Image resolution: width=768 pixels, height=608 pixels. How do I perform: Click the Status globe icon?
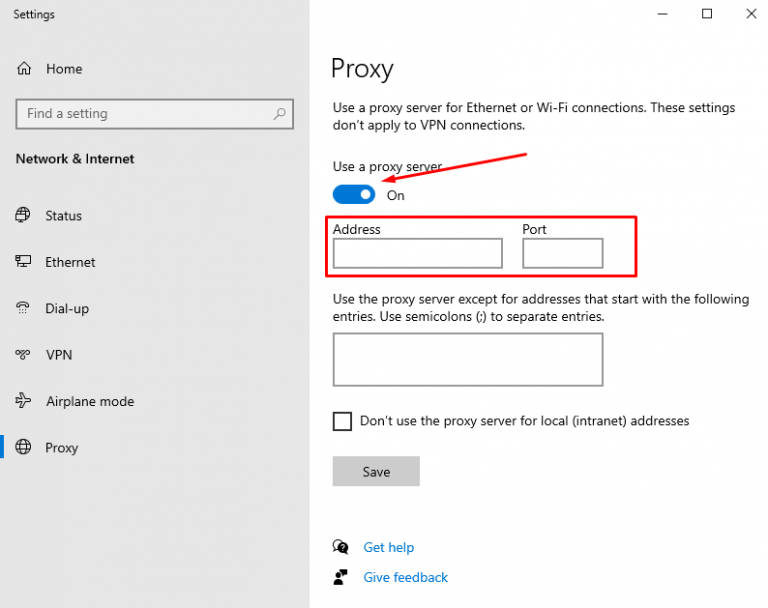click(23, 215)
